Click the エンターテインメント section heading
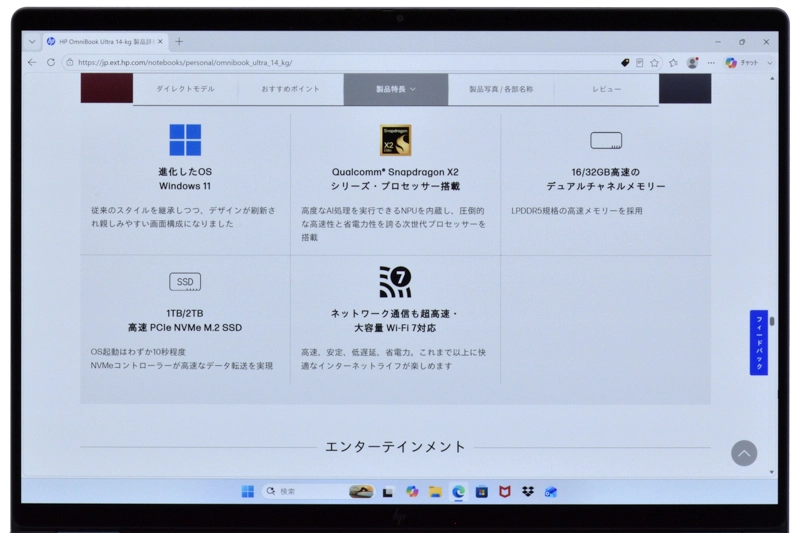Screen dimensions: 800x533 pos(395,447)
